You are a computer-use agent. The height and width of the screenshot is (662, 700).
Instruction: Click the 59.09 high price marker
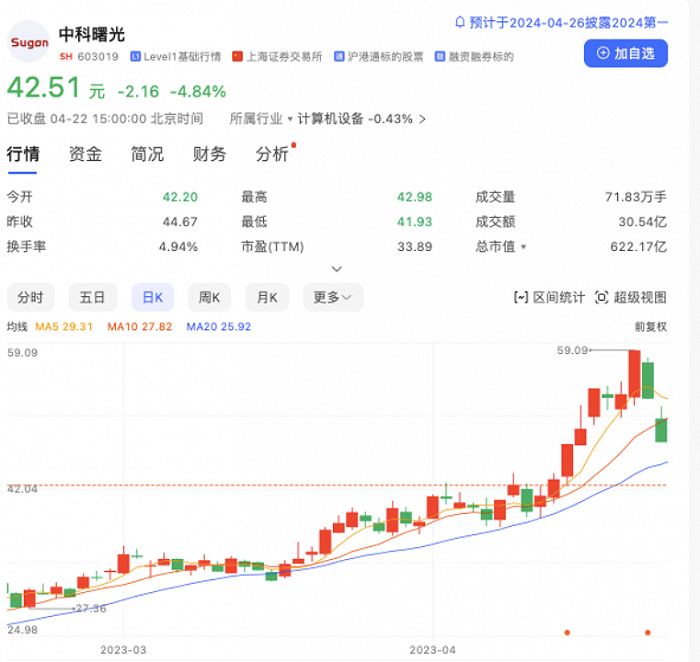point(572,350)
